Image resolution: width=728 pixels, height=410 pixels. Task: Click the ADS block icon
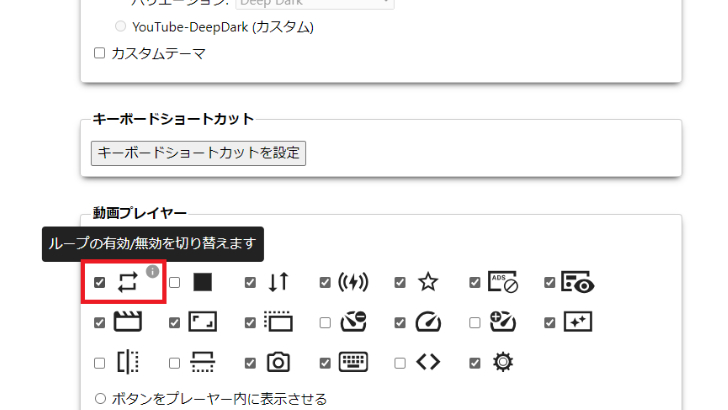(503, 282)
